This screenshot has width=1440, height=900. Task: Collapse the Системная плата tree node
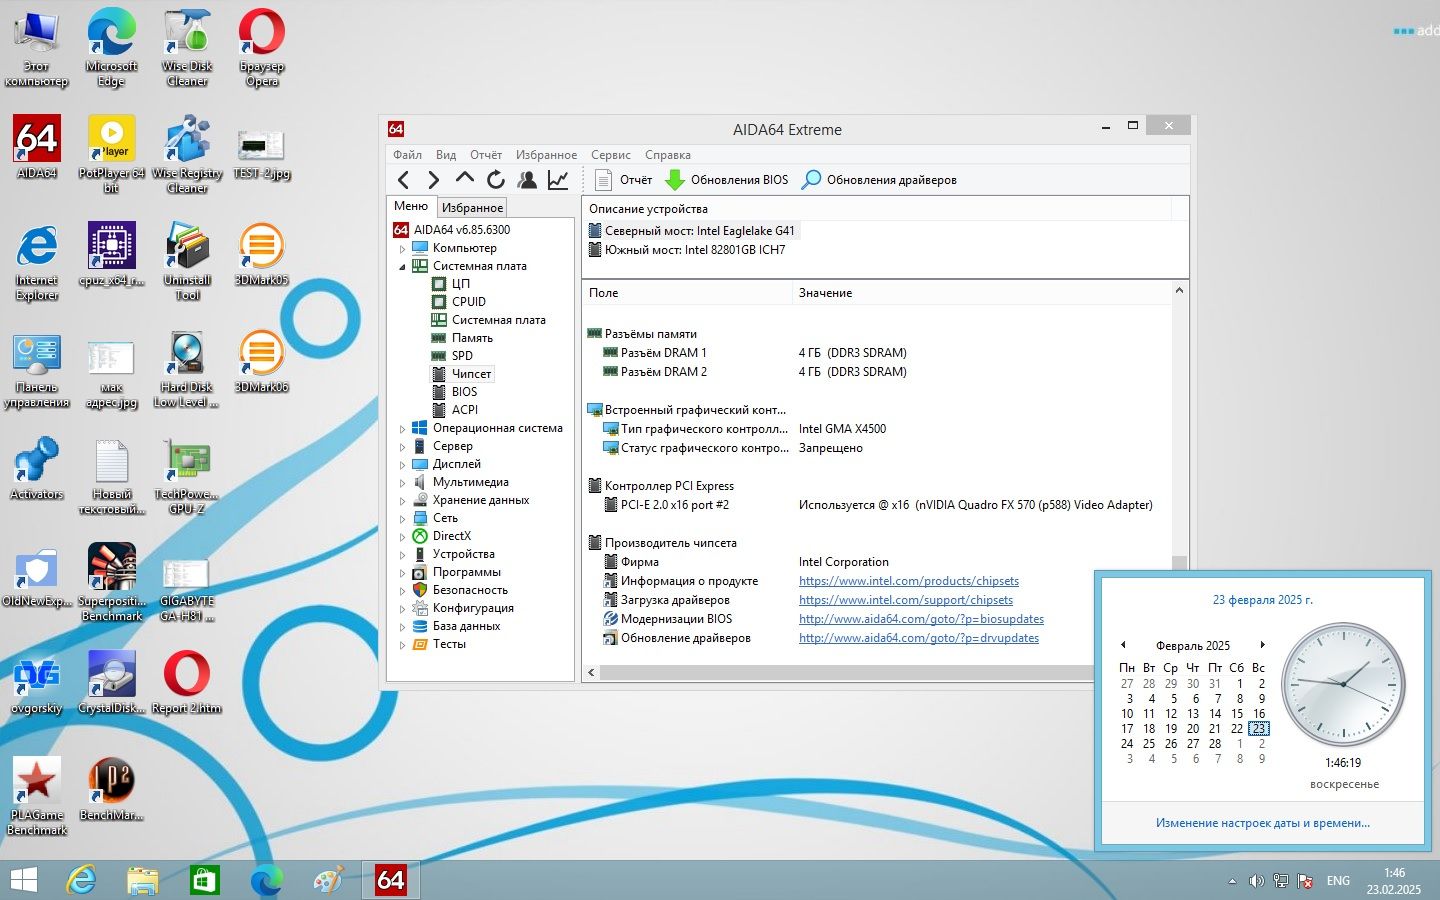pos(403,267)
